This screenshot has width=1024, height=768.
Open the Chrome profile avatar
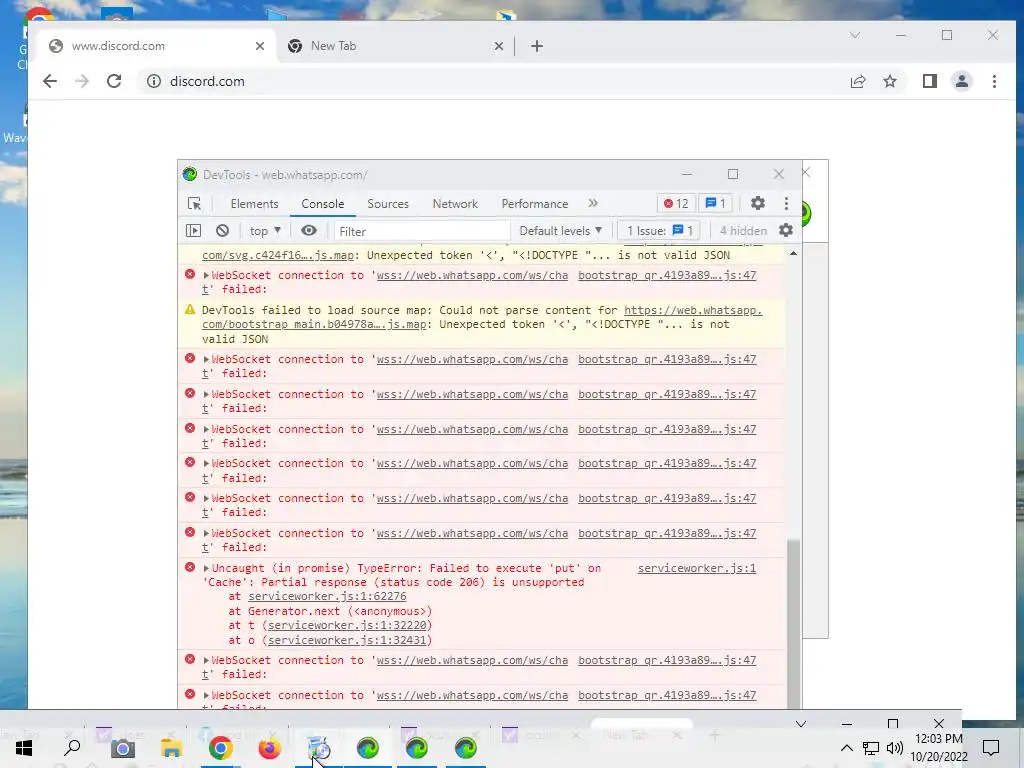click(962, 81)
